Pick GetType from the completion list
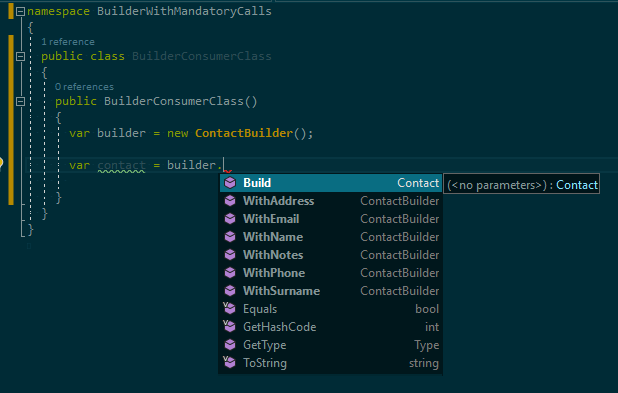This screenshot has width=618, height=393. 331,345
